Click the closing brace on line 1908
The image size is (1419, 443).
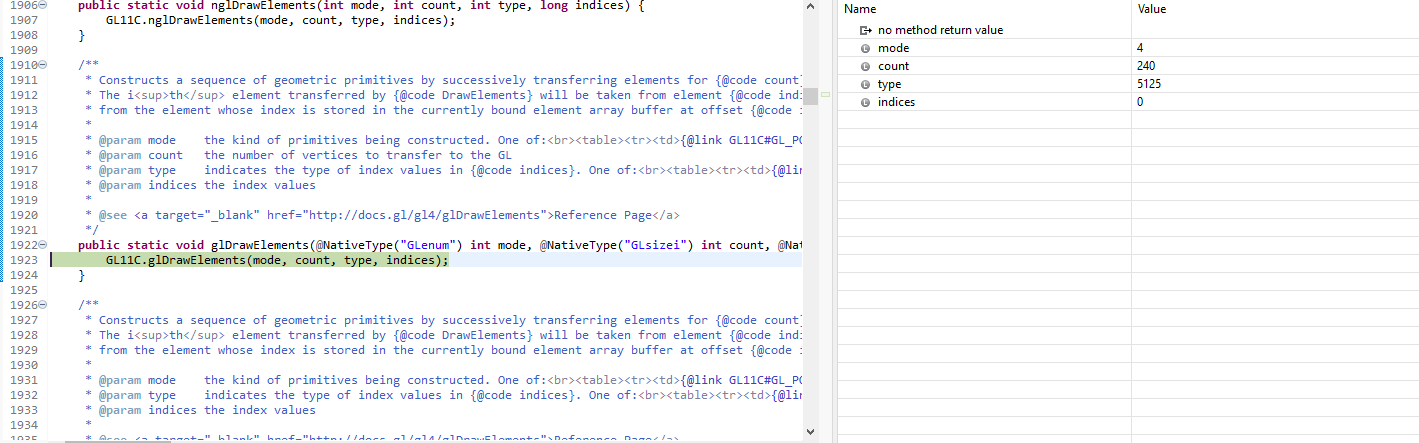click(x=82, y=35)
